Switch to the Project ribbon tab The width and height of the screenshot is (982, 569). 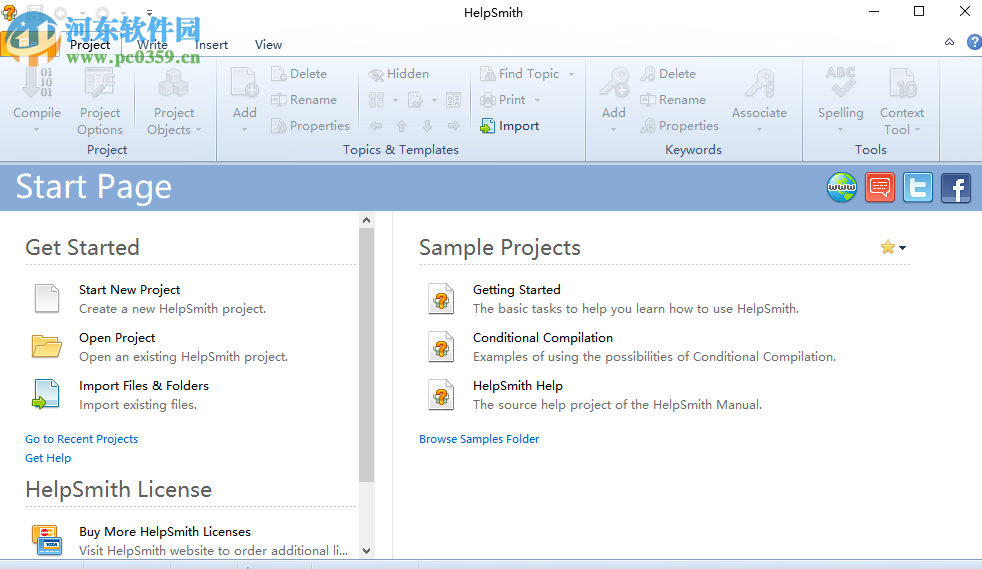(90, 44)
